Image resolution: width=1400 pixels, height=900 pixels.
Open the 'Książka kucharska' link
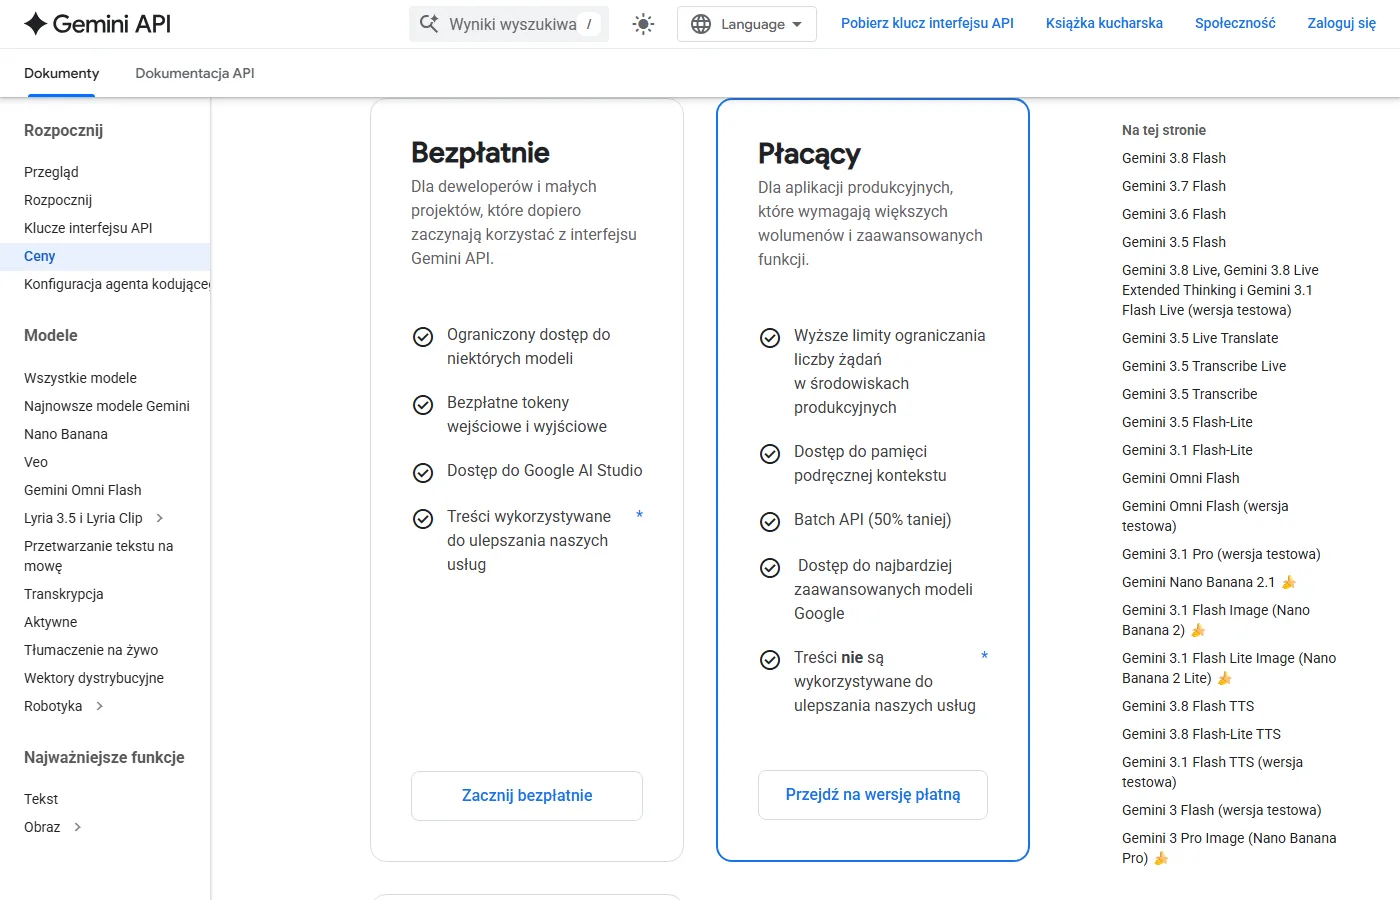click(x=1104, y=23)
